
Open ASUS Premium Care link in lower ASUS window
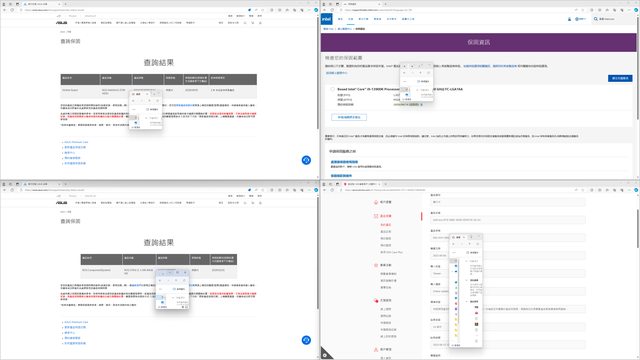[76, 322]
